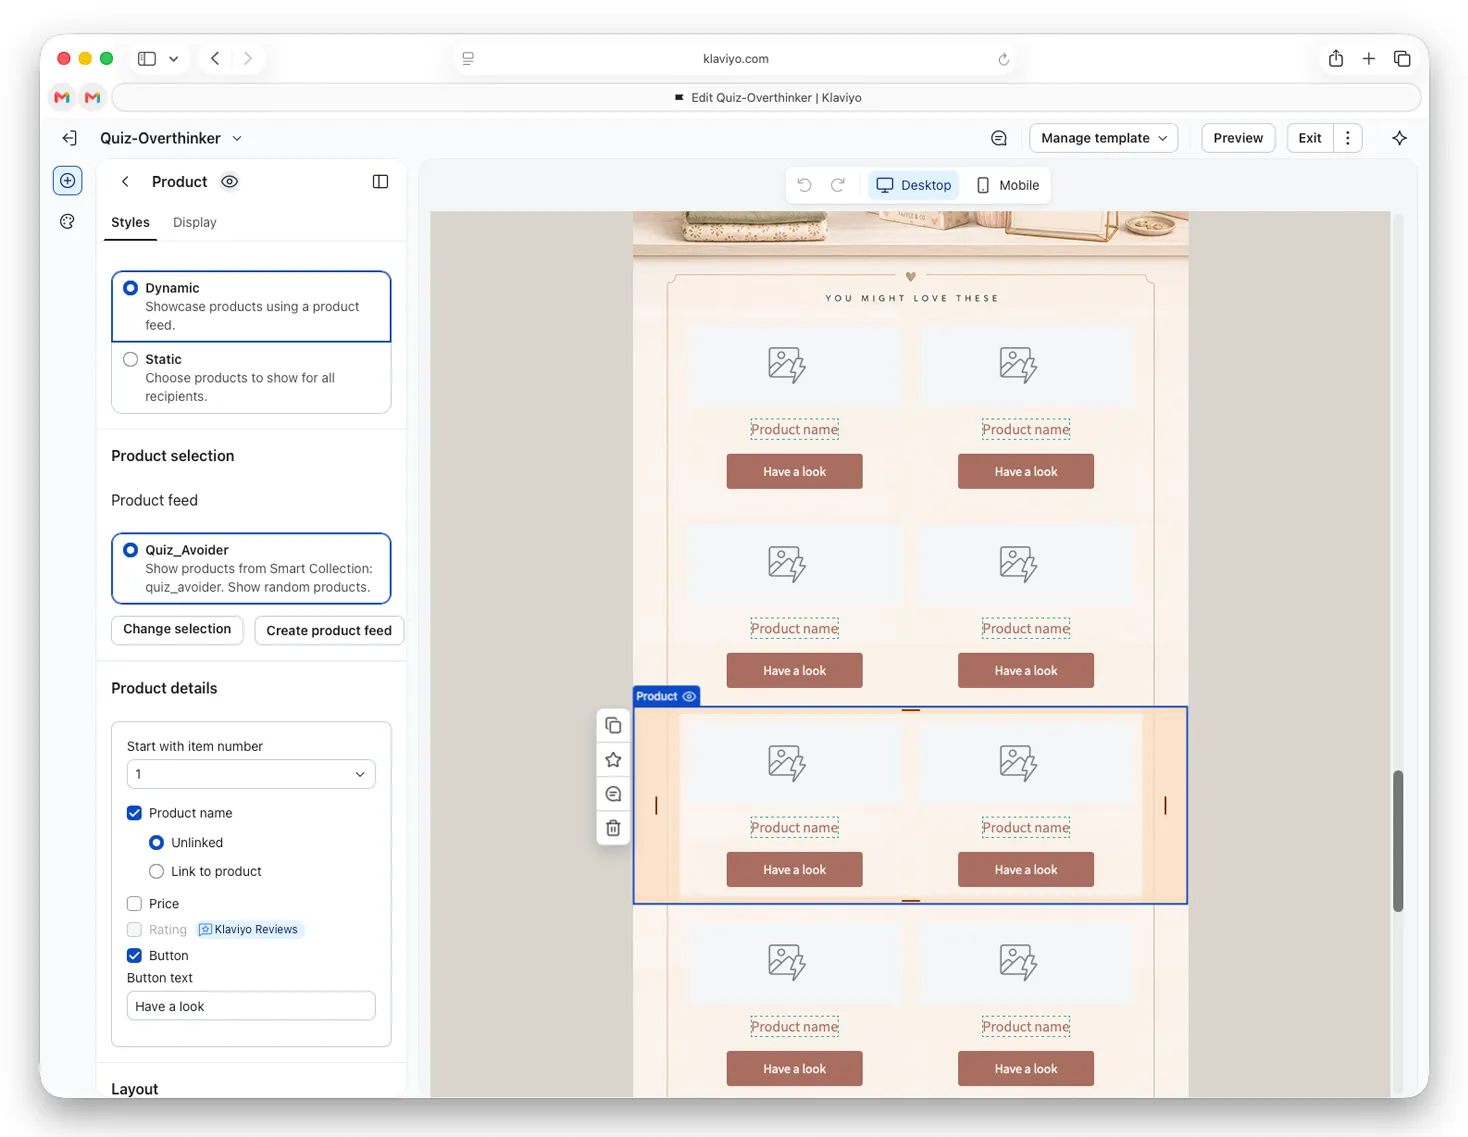This screenshot has height=1137, width=1468.
Task: Choose the Unlinked radio option
Action: pos(156,843)
